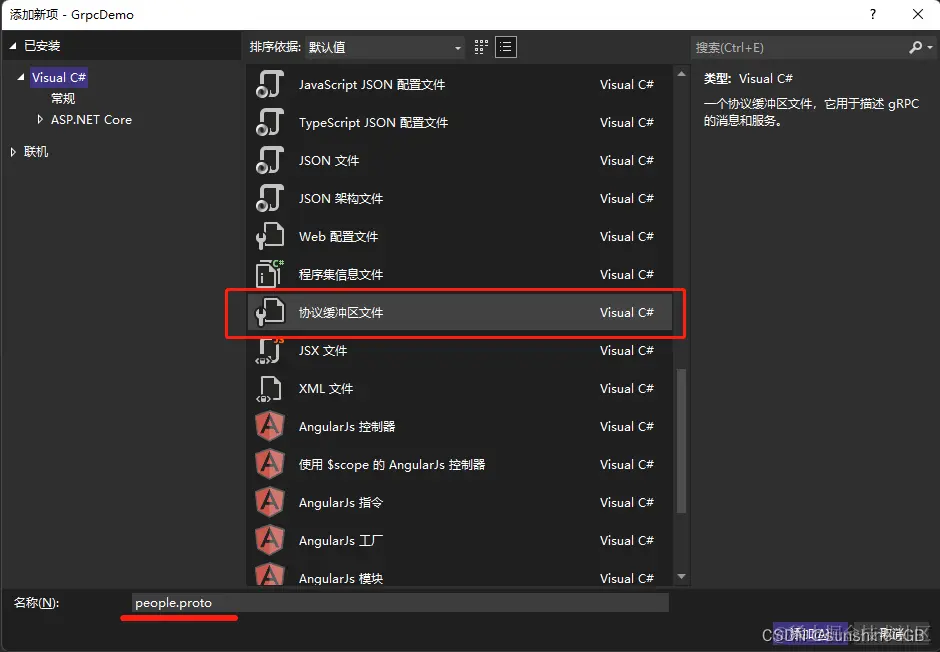Viewport: 940px width, 652px height.
Task: Select the JSON 文件 row text
Action: tap(329, 161)
